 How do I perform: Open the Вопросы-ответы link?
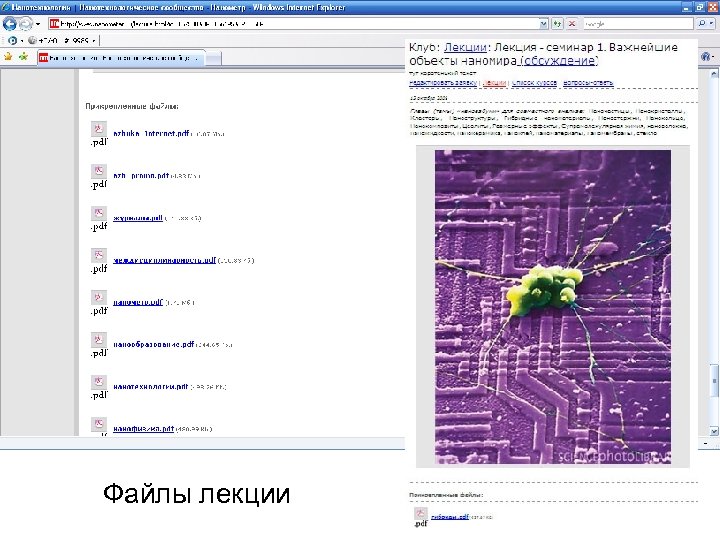click(x=588, y=83)
